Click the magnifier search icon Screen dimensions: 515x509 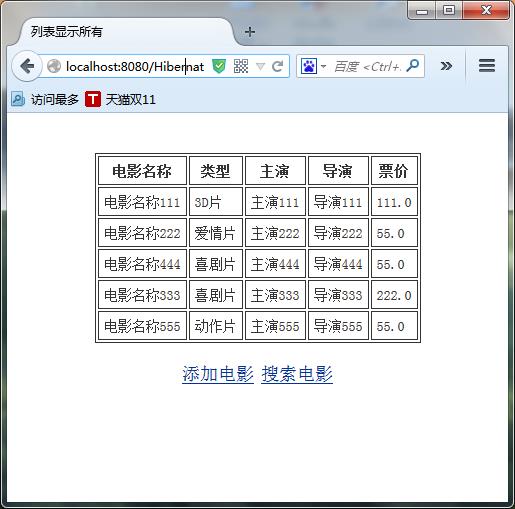413,66
